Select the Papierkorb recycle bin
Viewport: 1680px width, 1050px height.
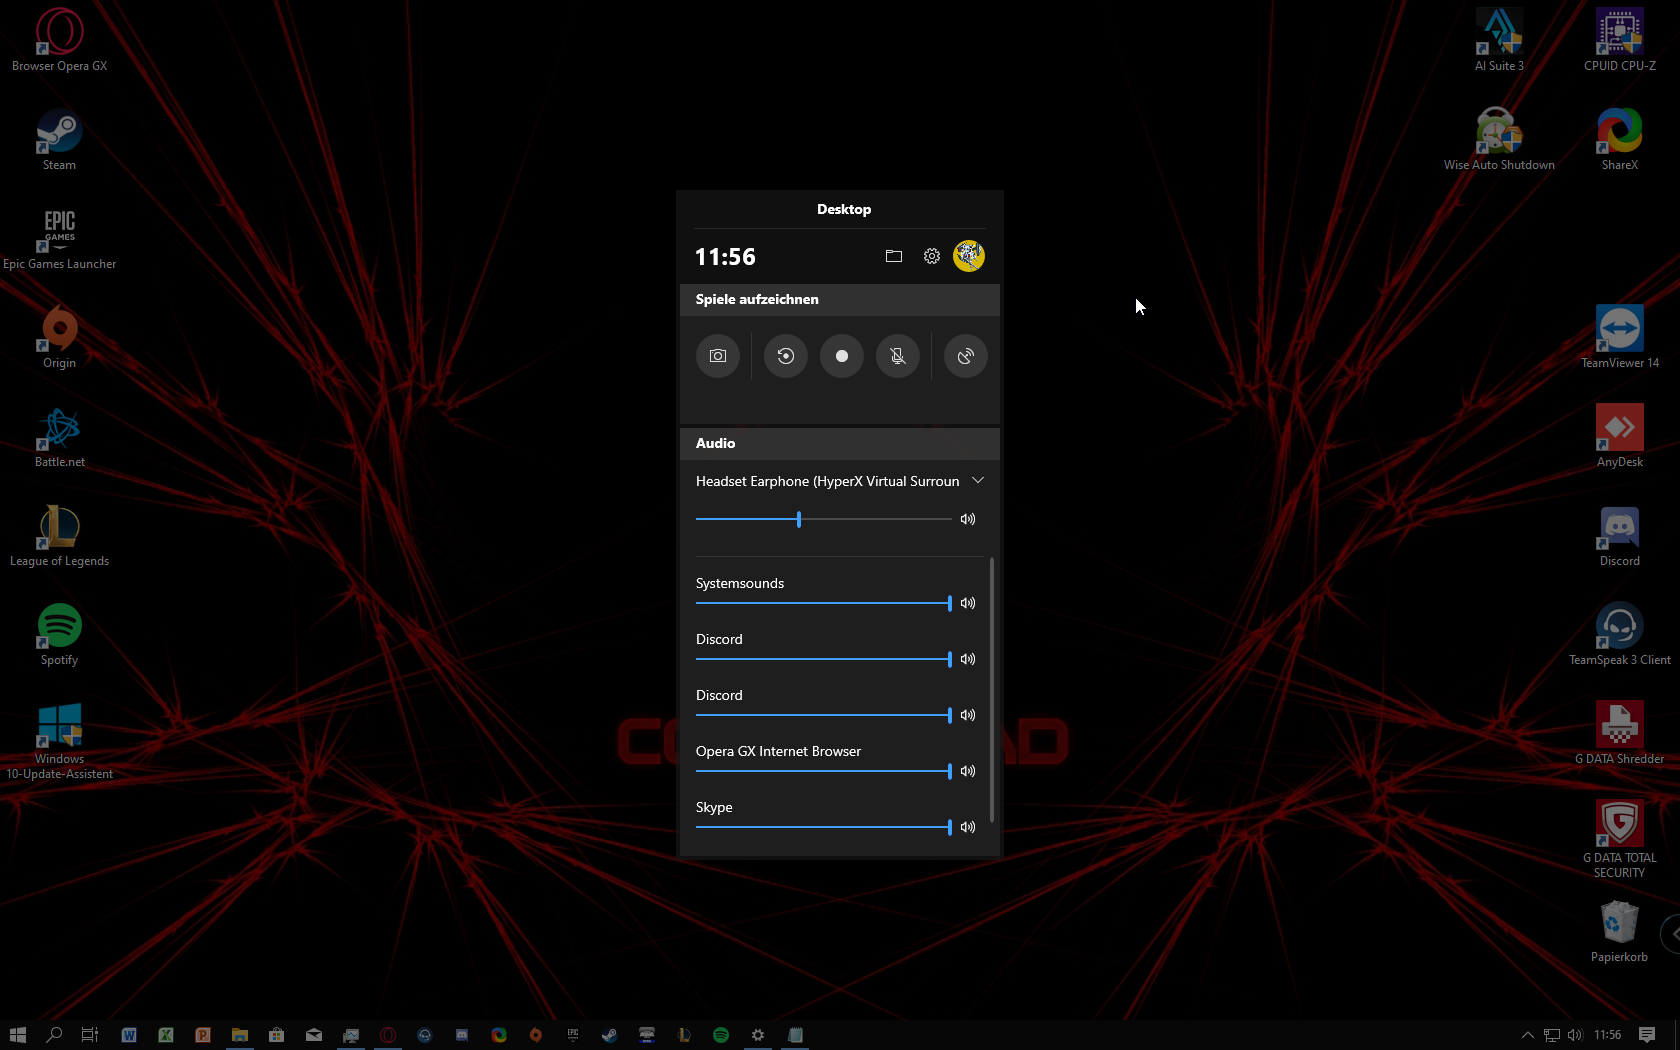click(x=1620, y=931)
